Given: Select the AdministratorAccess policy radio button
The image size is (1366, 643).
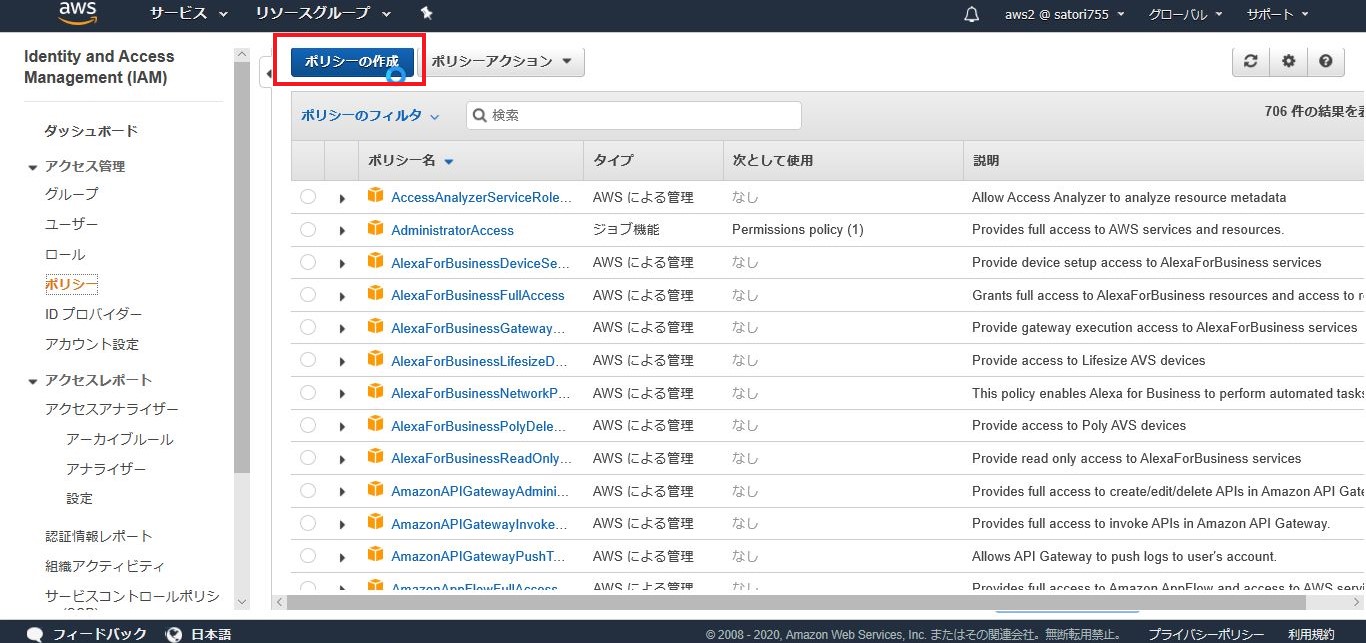Looking at the screenshot, I should tap(308, 230).
